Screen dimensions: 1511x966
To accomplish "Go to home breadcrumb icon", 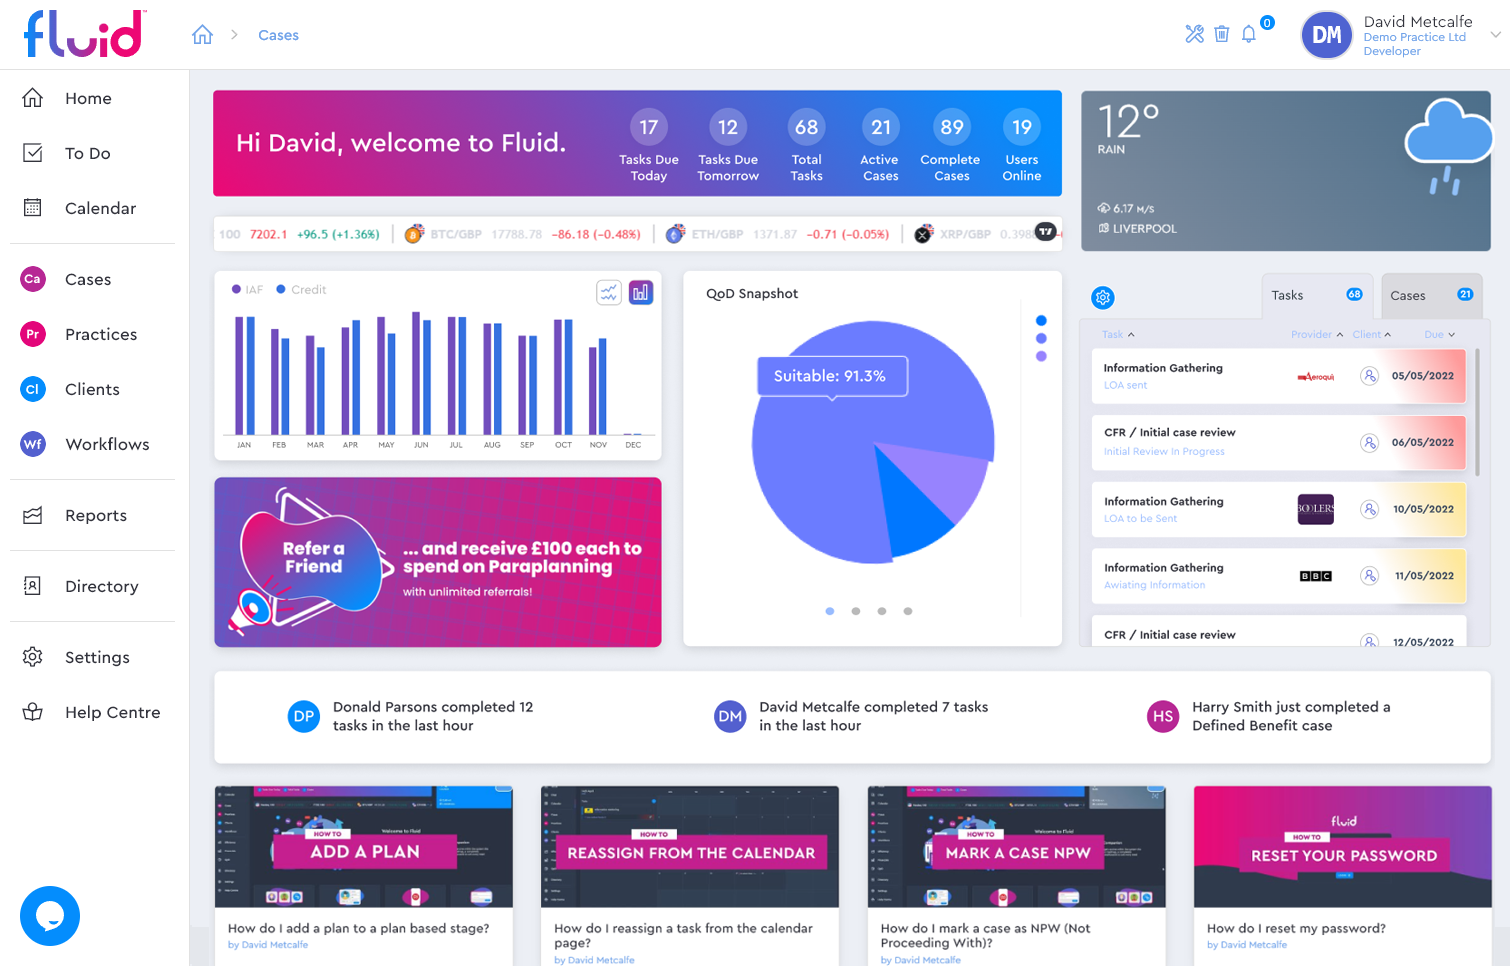I will 203,35.
